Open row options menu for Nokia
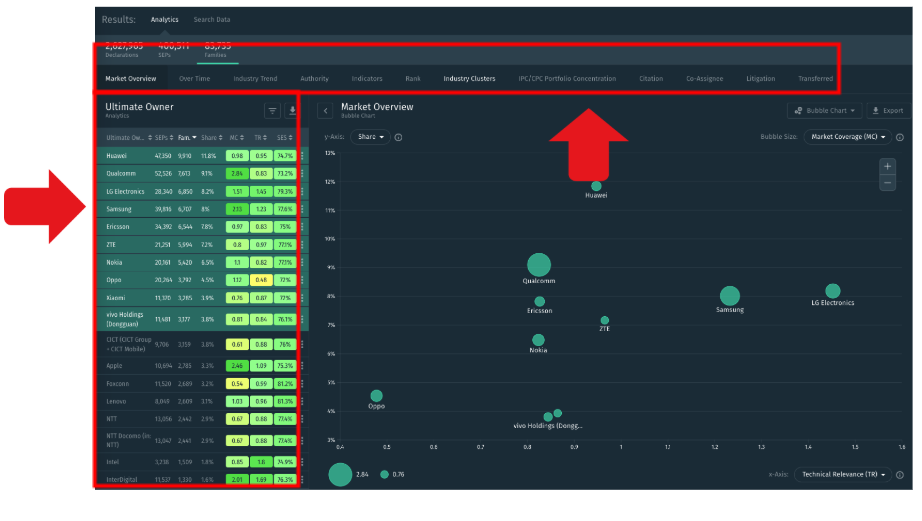 302,262
